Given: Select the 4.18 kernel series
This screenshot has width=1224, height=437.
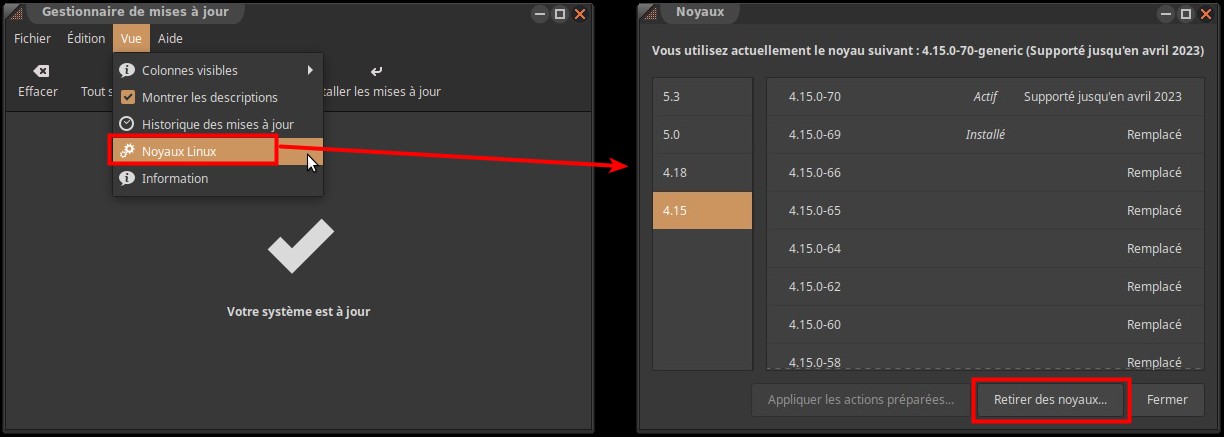Looking at the screenshot, I should [701, 173].
